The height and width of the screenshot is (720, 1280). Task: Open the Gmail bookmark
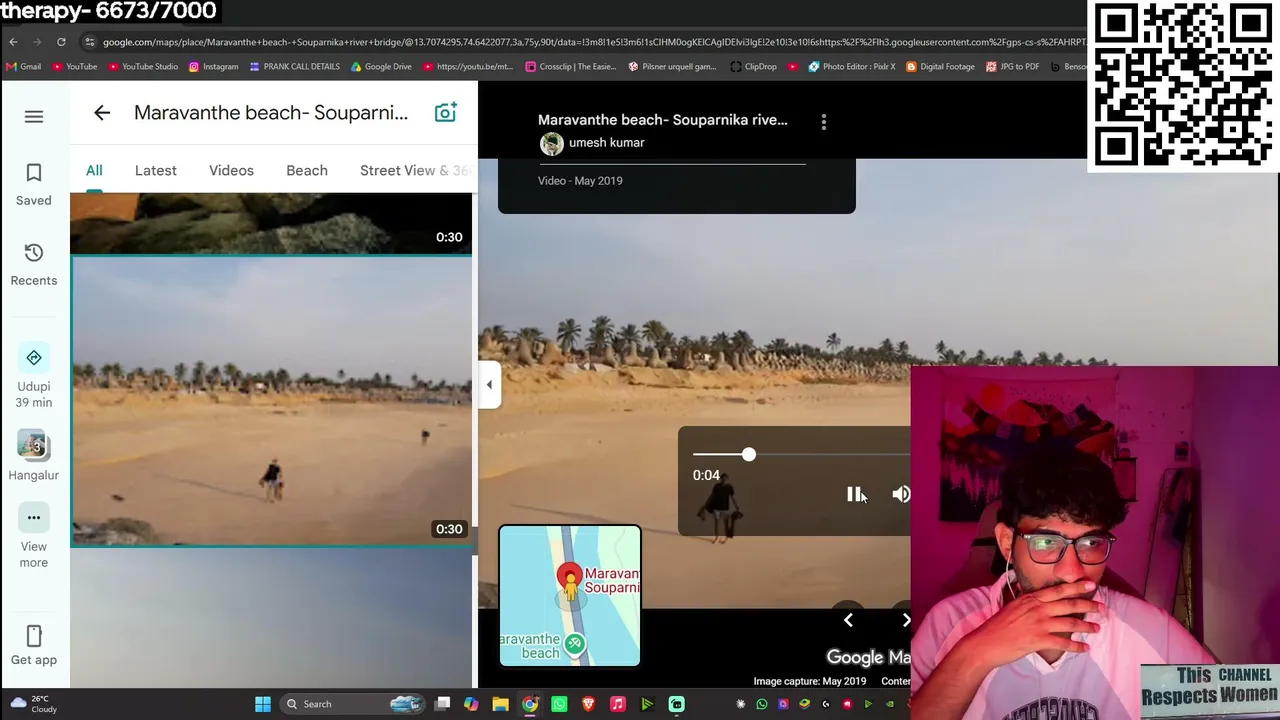[23, 67]
